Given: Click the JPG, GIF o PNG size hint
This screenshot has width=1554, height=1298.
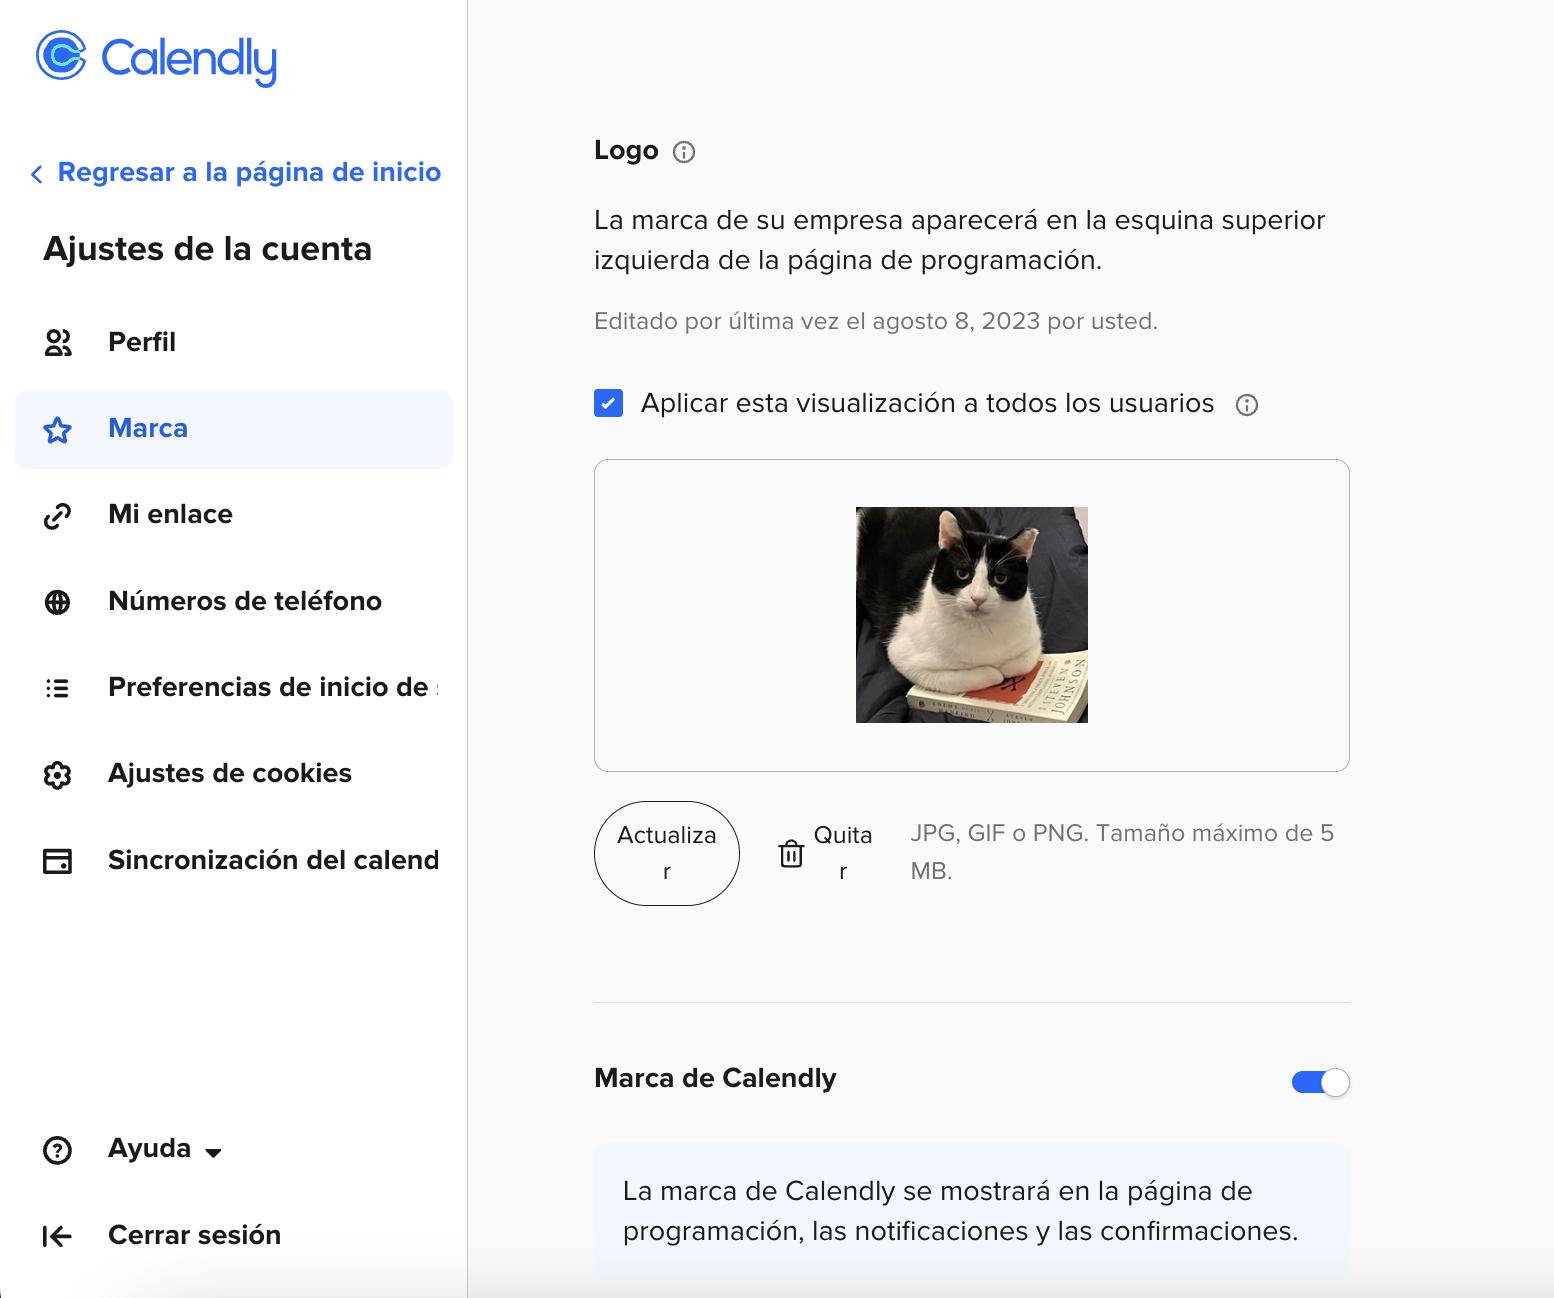Looking at the screenshot, I should coord(1122,852).
